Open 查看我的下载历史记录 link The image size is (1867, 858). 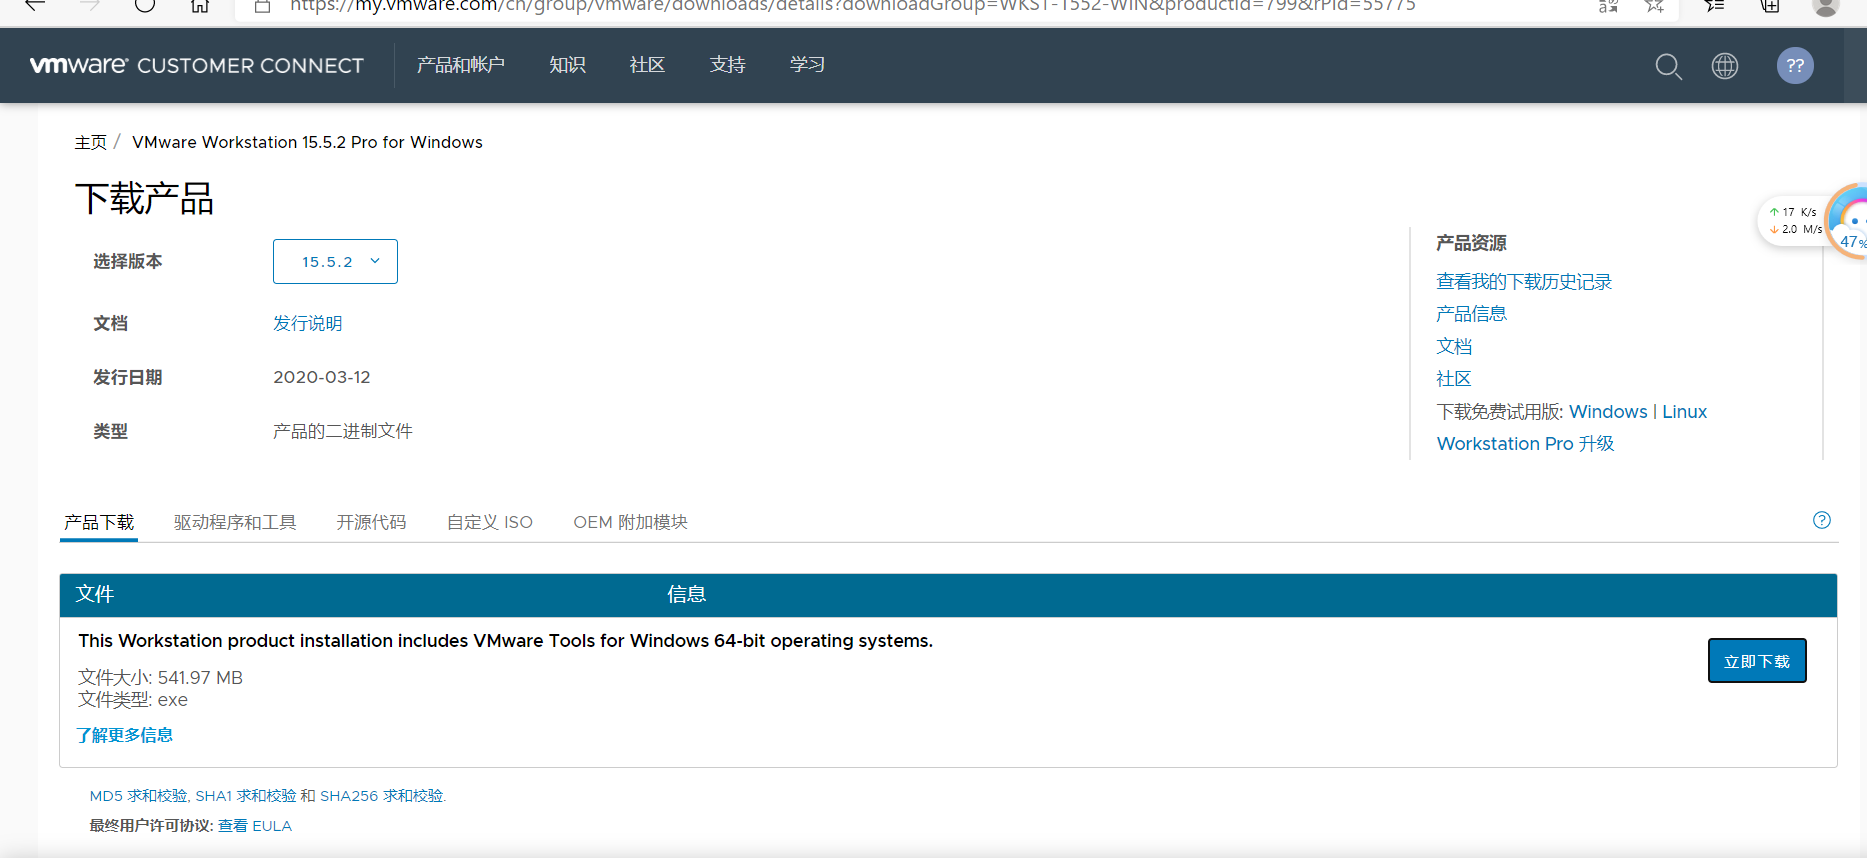tap(1524, 282)
